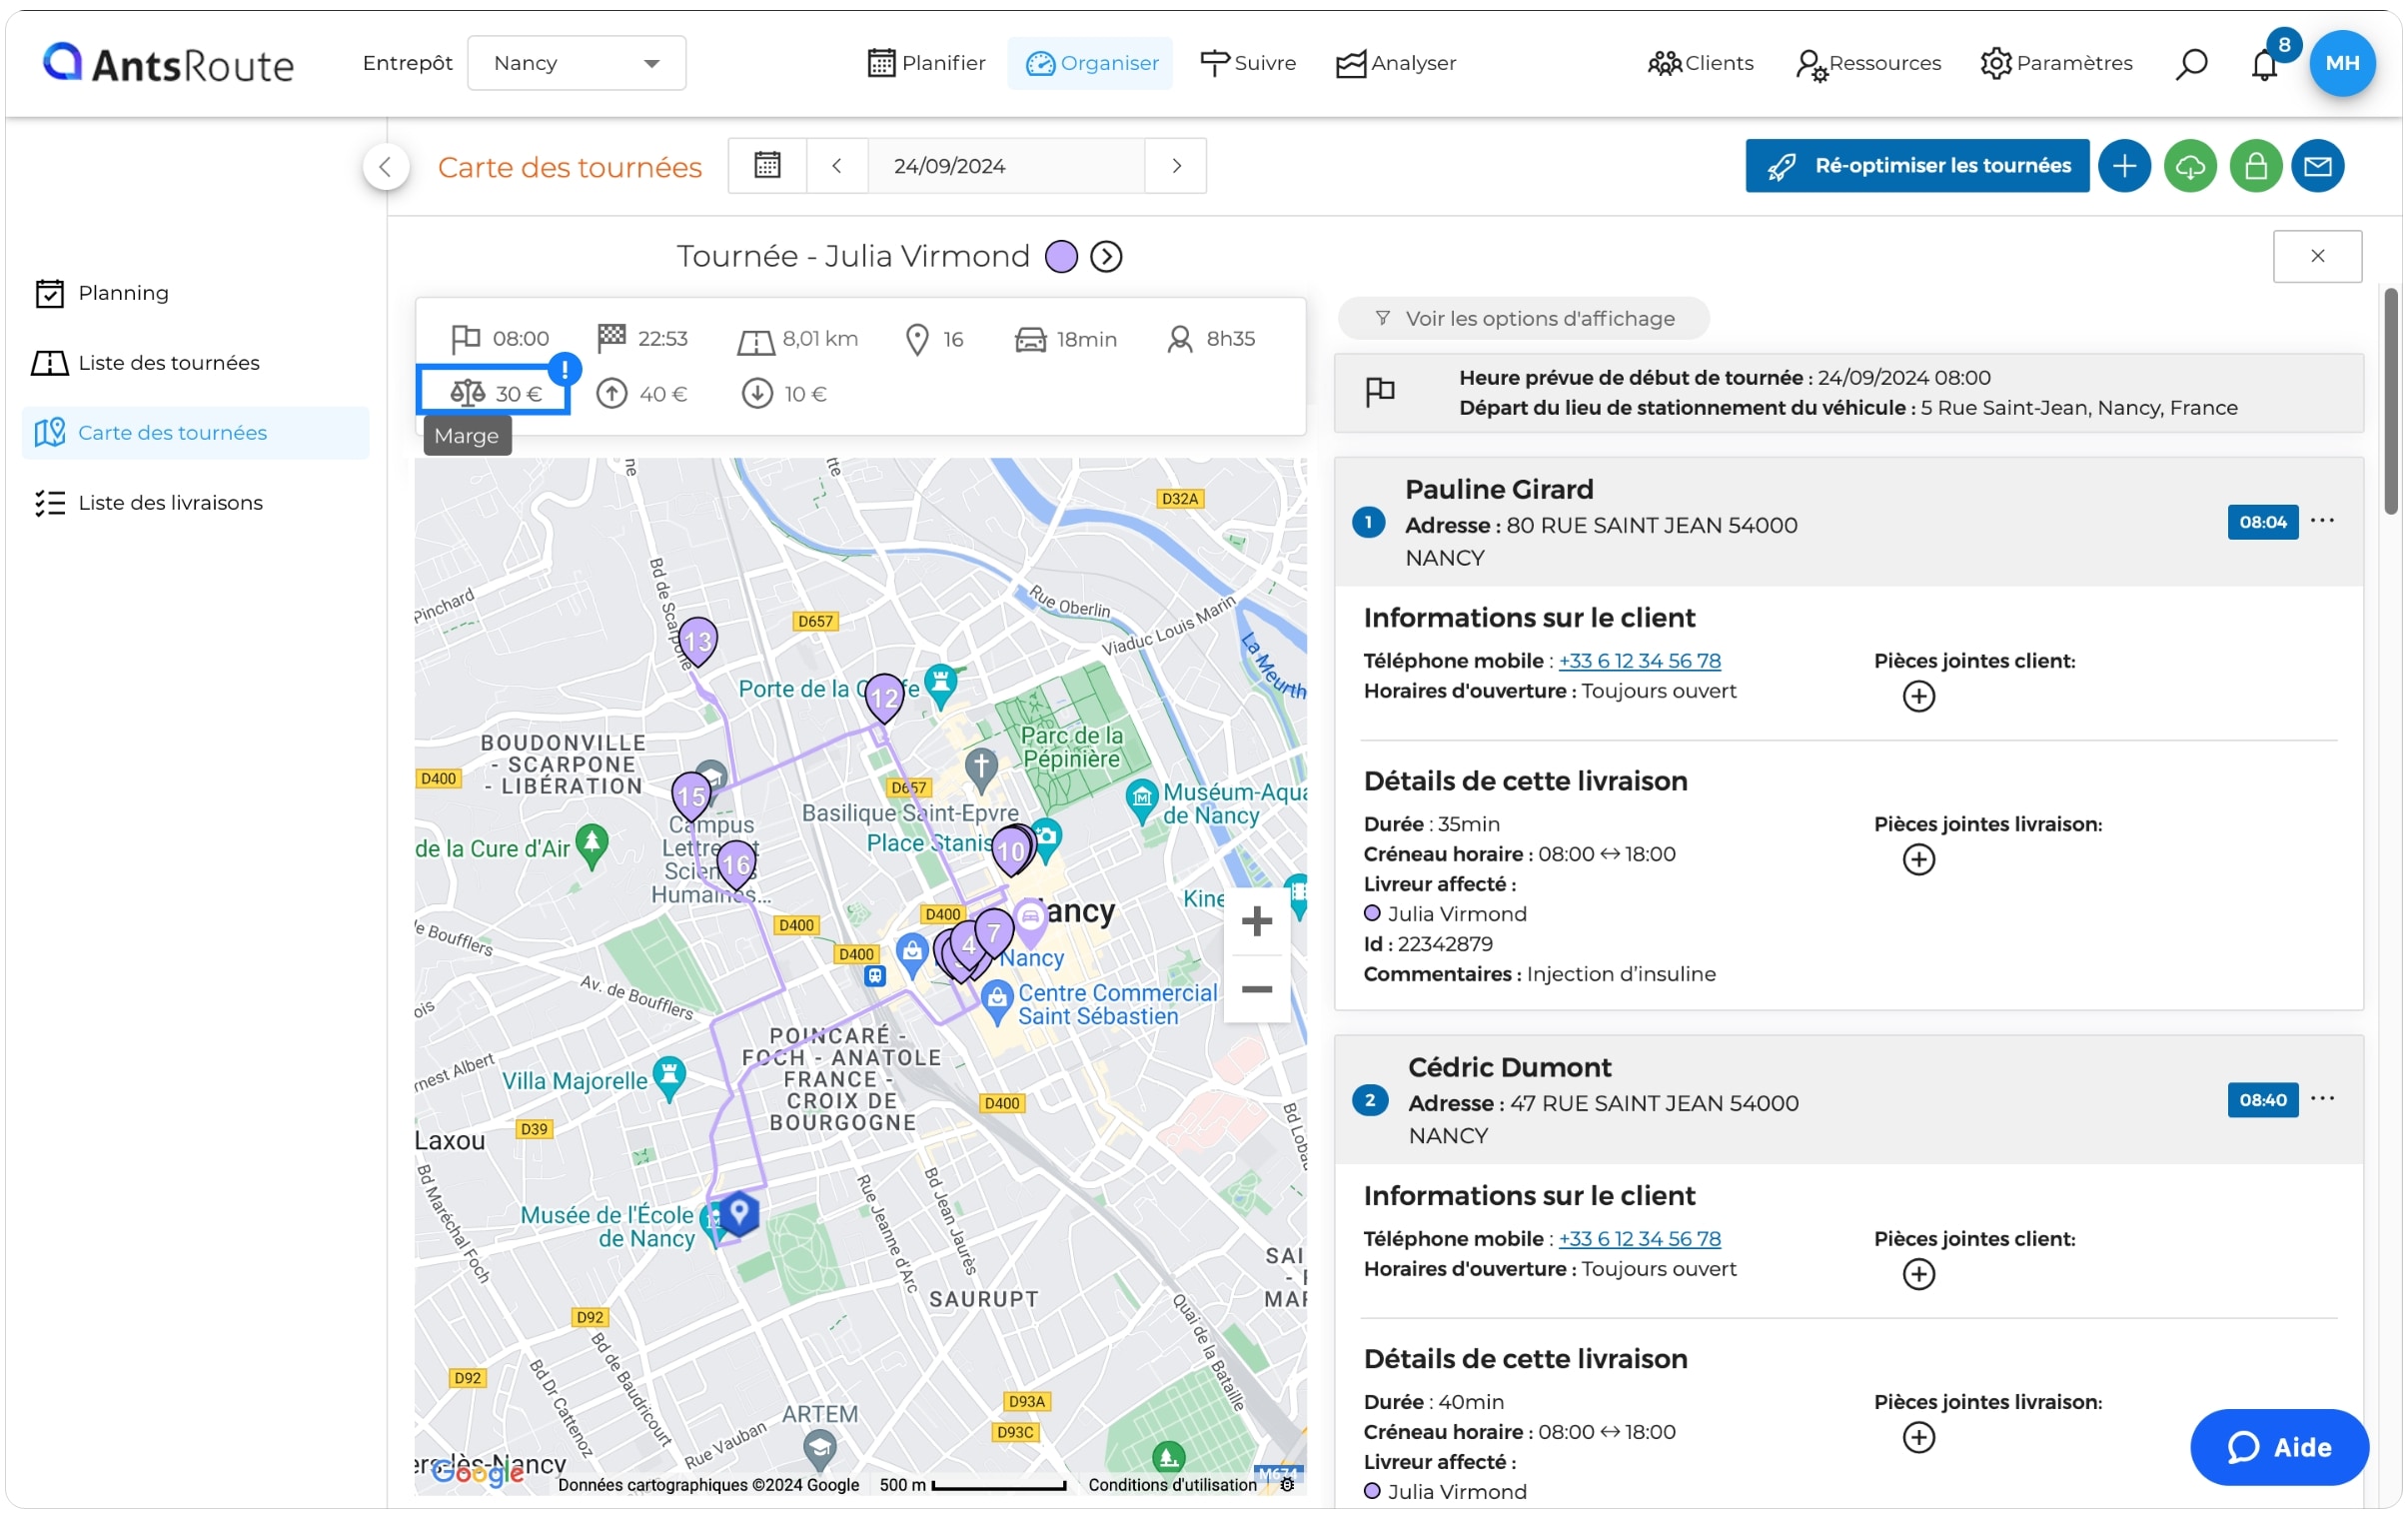Zoom in on the map
The height and width of the screenshot is (1519, 2408).
(x=1256, y=921)
